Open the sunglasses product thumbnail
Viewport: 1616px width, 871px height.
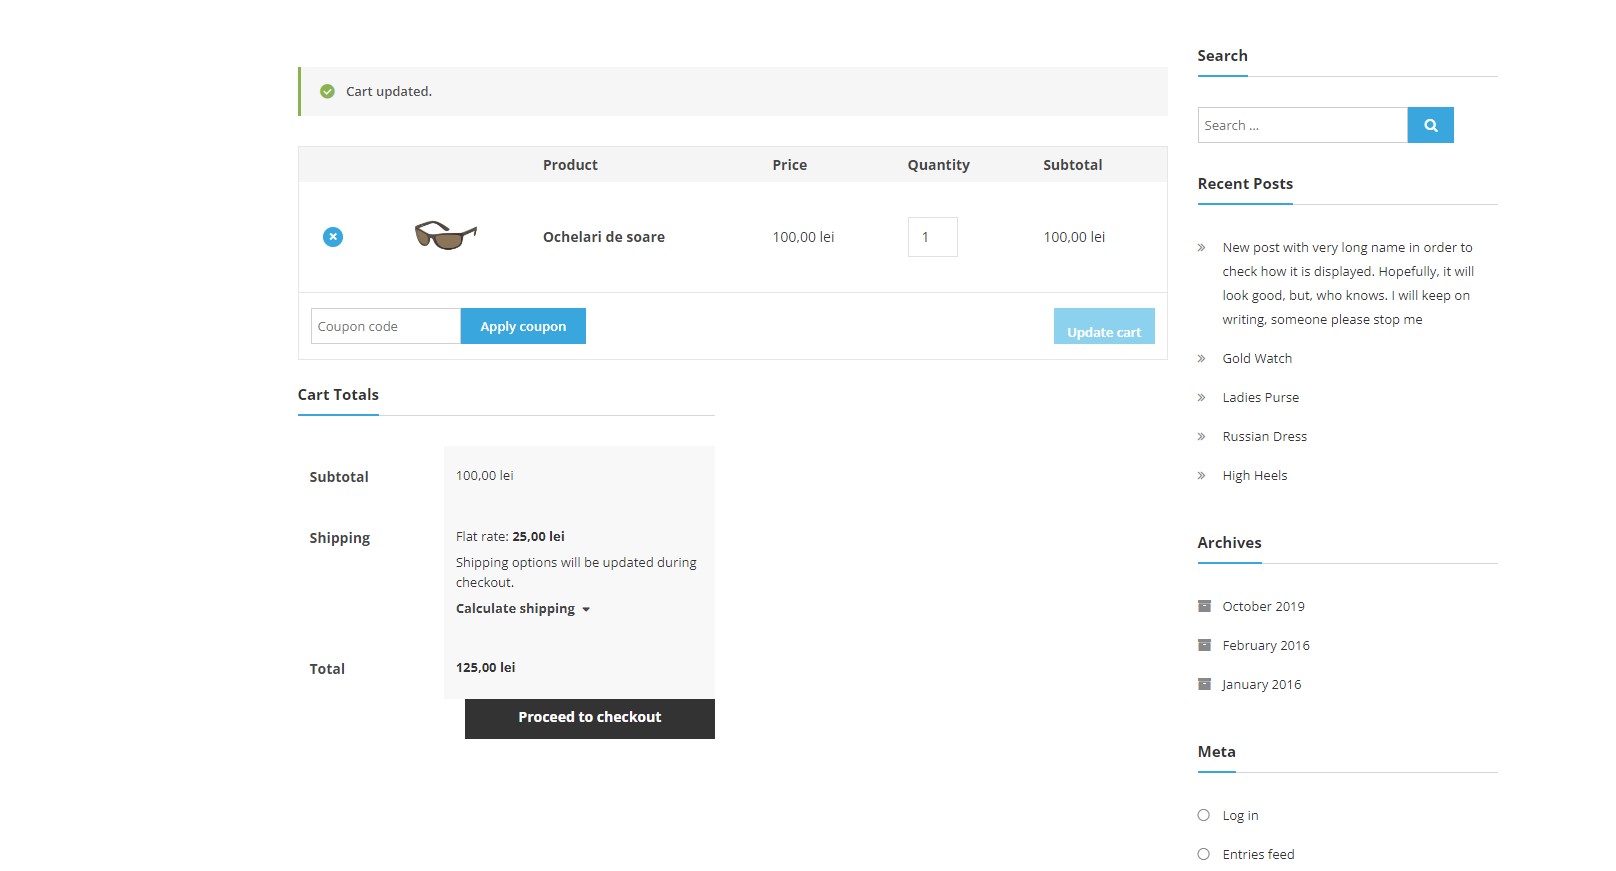(446, 236)
